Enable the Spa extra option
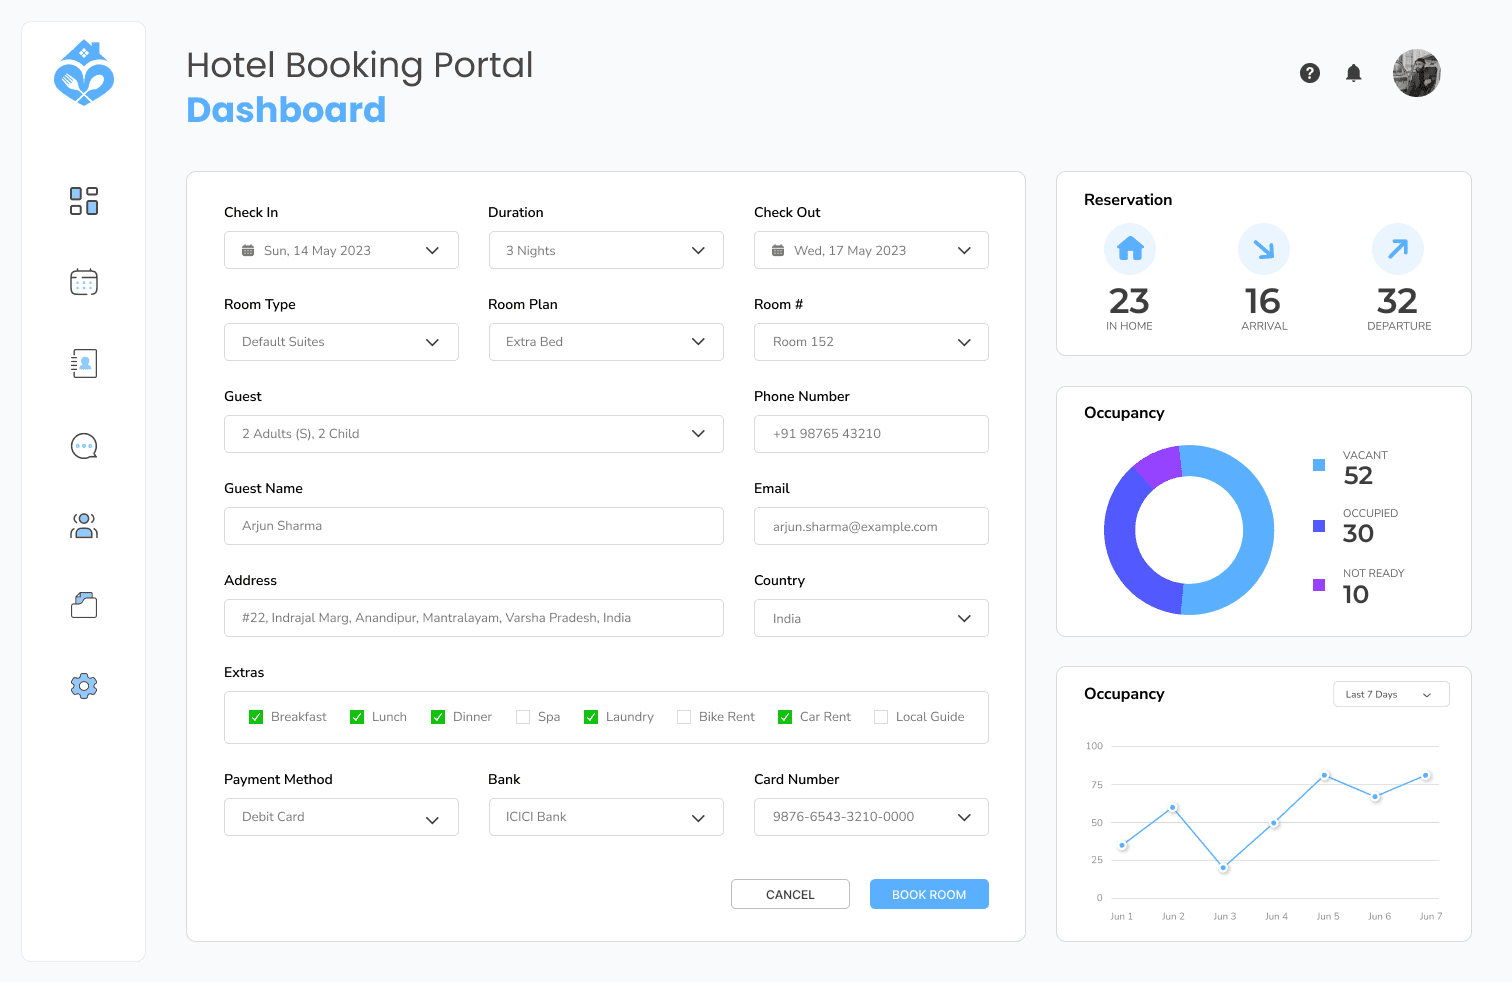 point(523,717)
